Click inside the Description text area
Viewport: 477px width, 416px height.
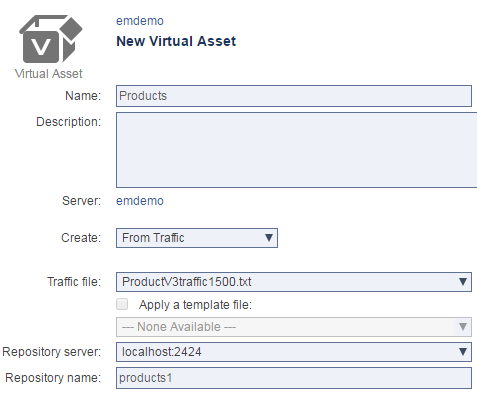[x=296, y=150]
